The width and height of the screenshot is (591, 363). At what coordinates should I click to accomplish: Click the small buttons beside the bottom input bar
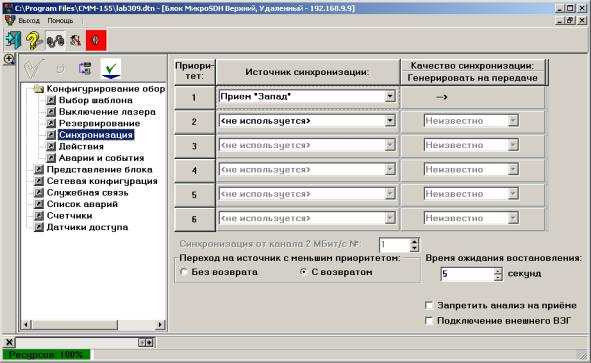tap(146, 342)
